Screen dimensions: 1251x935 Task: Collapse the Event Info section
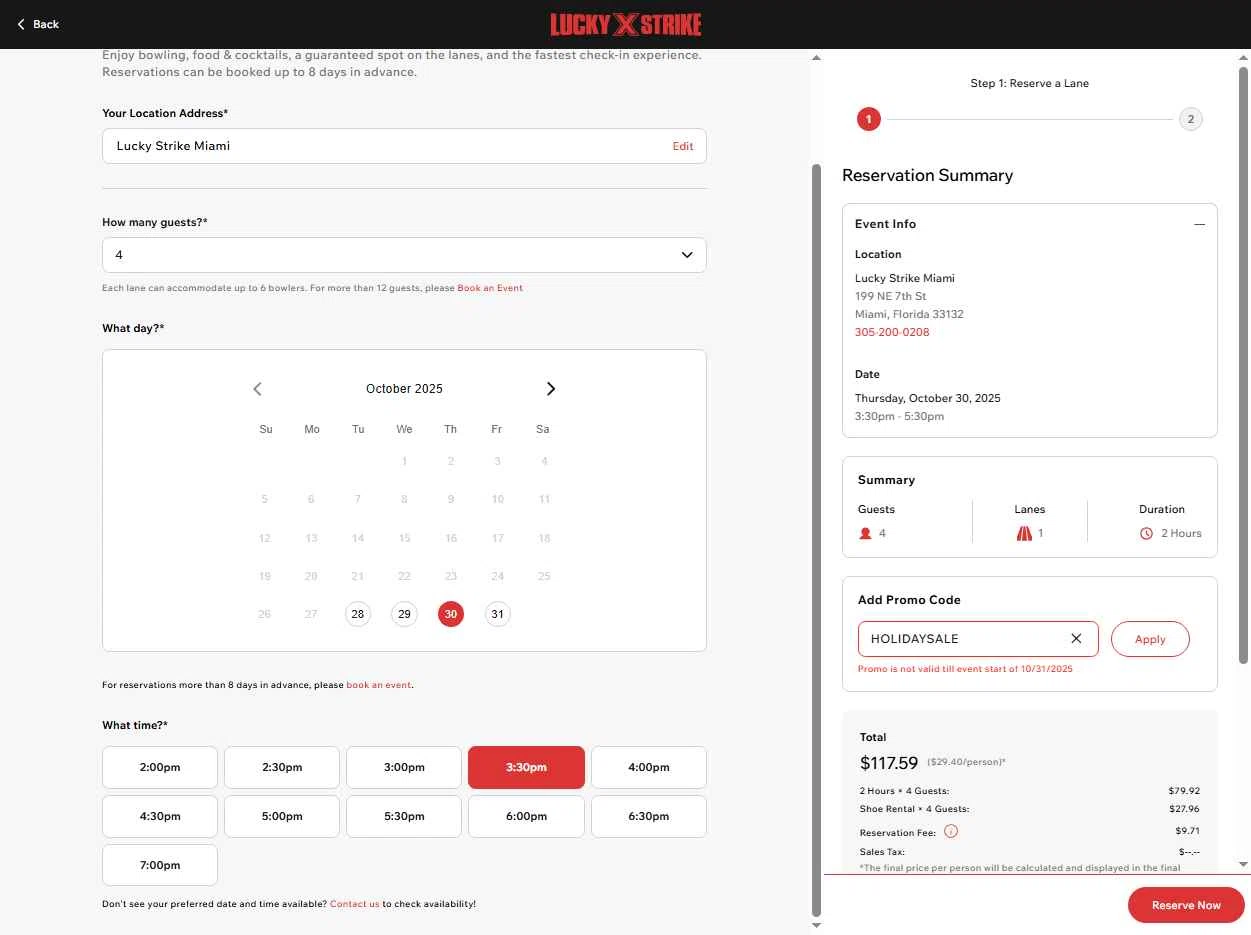(1199, 224)
